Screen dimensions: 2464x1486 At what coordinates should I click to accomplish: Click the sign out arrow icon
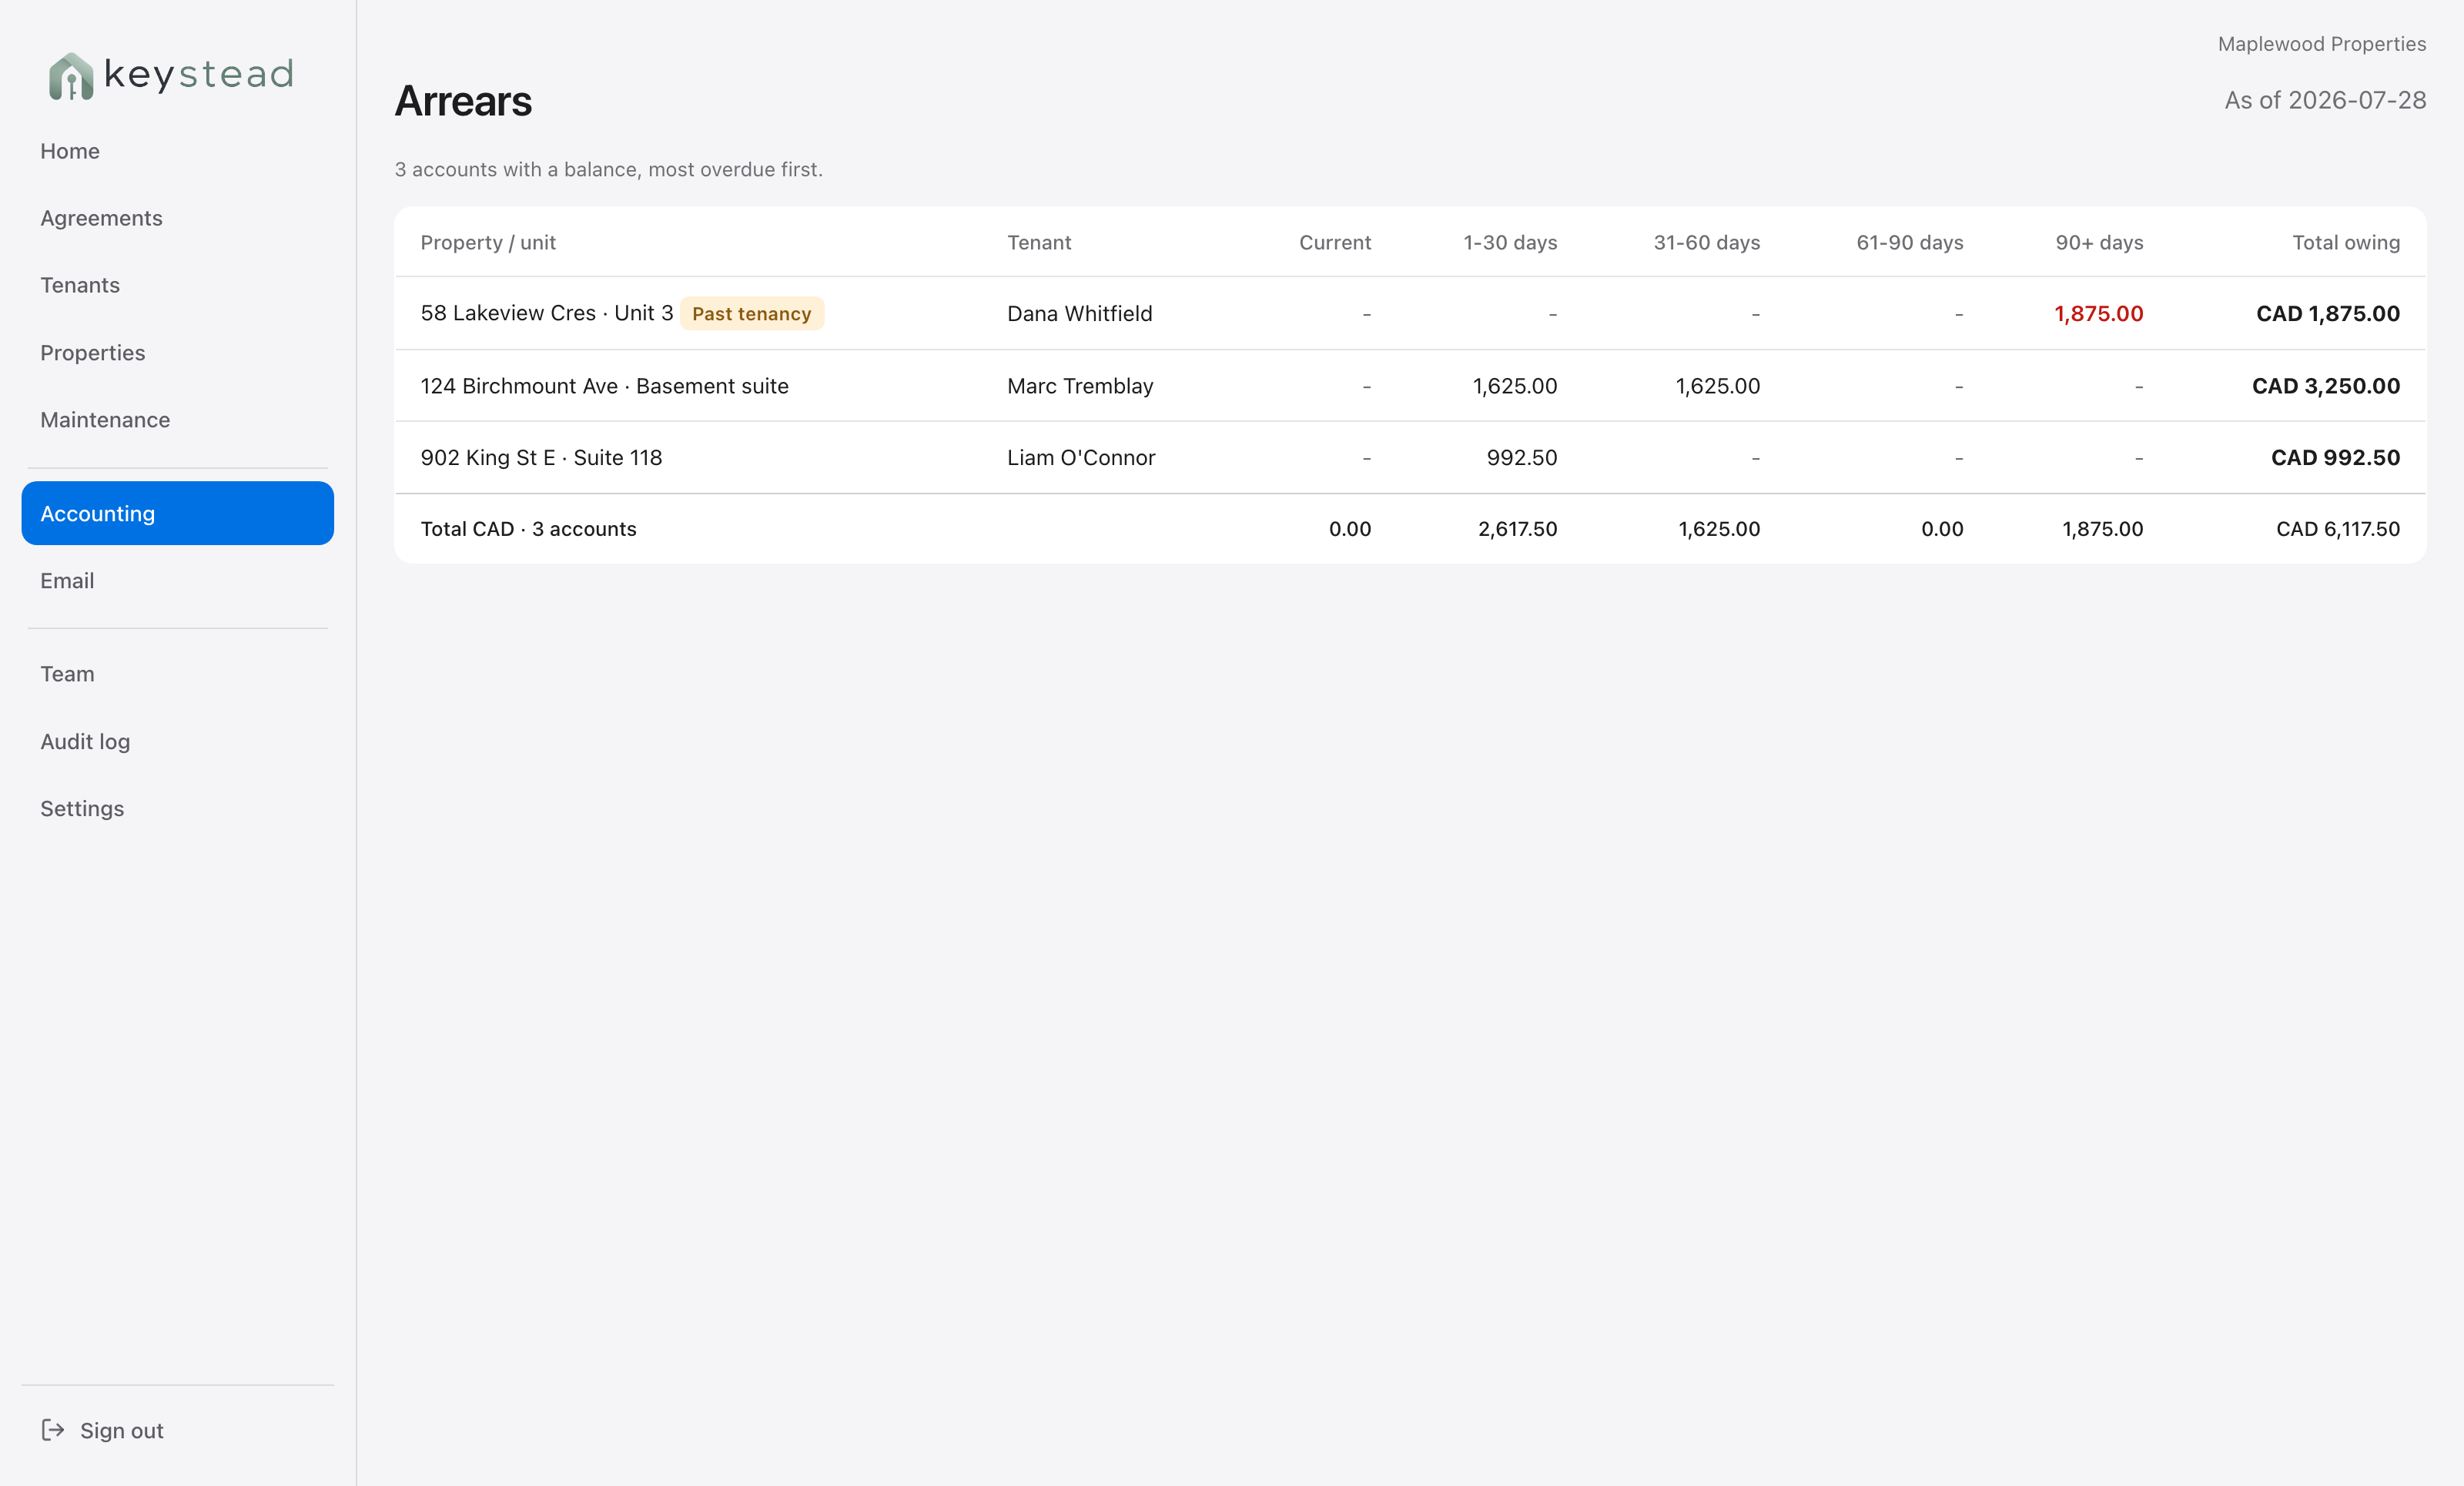pyautogui.click(x=53, y=1430)
